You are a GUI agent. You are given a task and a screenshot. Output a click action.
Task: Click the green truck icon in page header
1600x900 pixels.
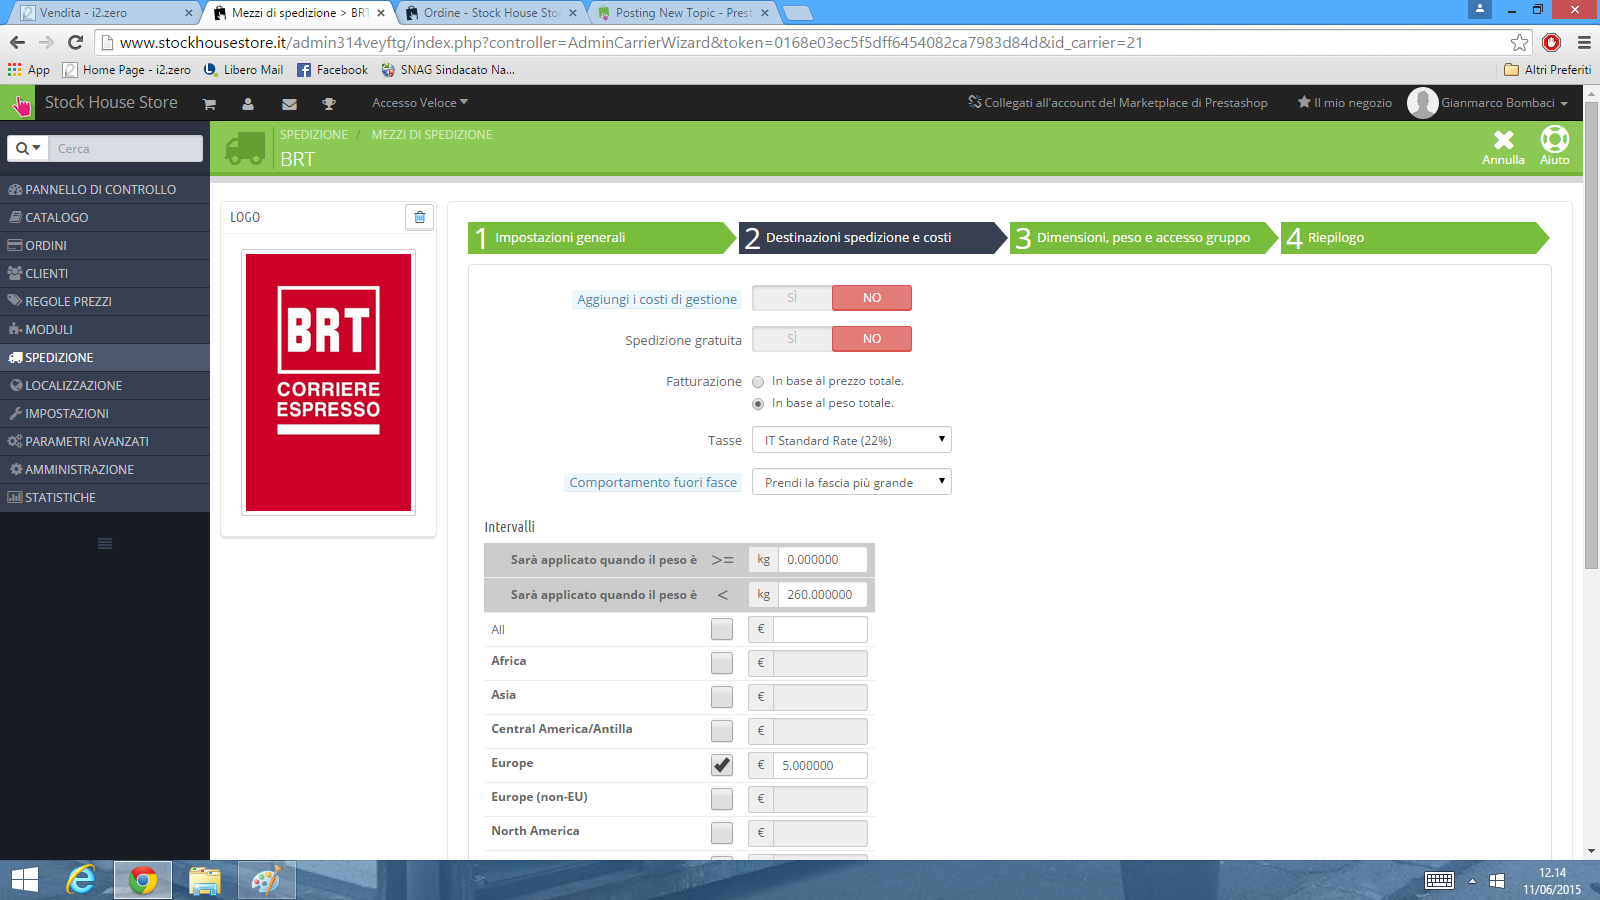click(246, 148)
